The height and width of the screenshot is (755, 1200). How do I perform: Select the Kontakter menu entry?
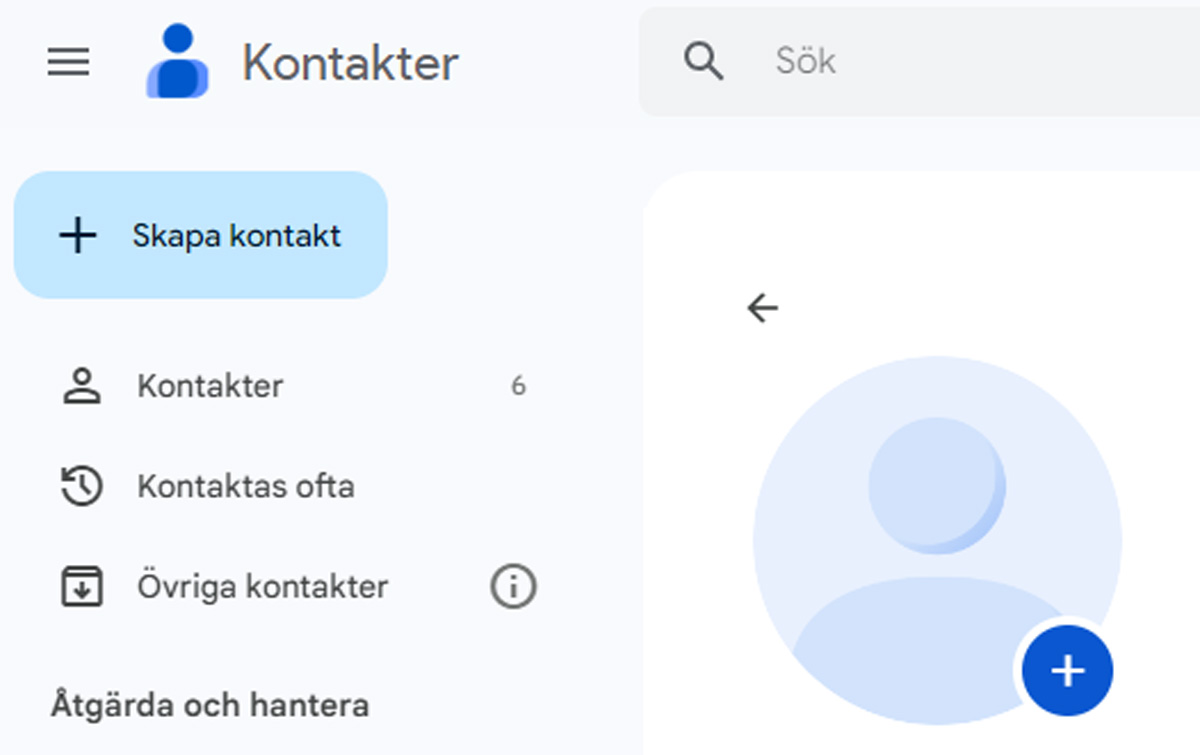coord(210,386)
